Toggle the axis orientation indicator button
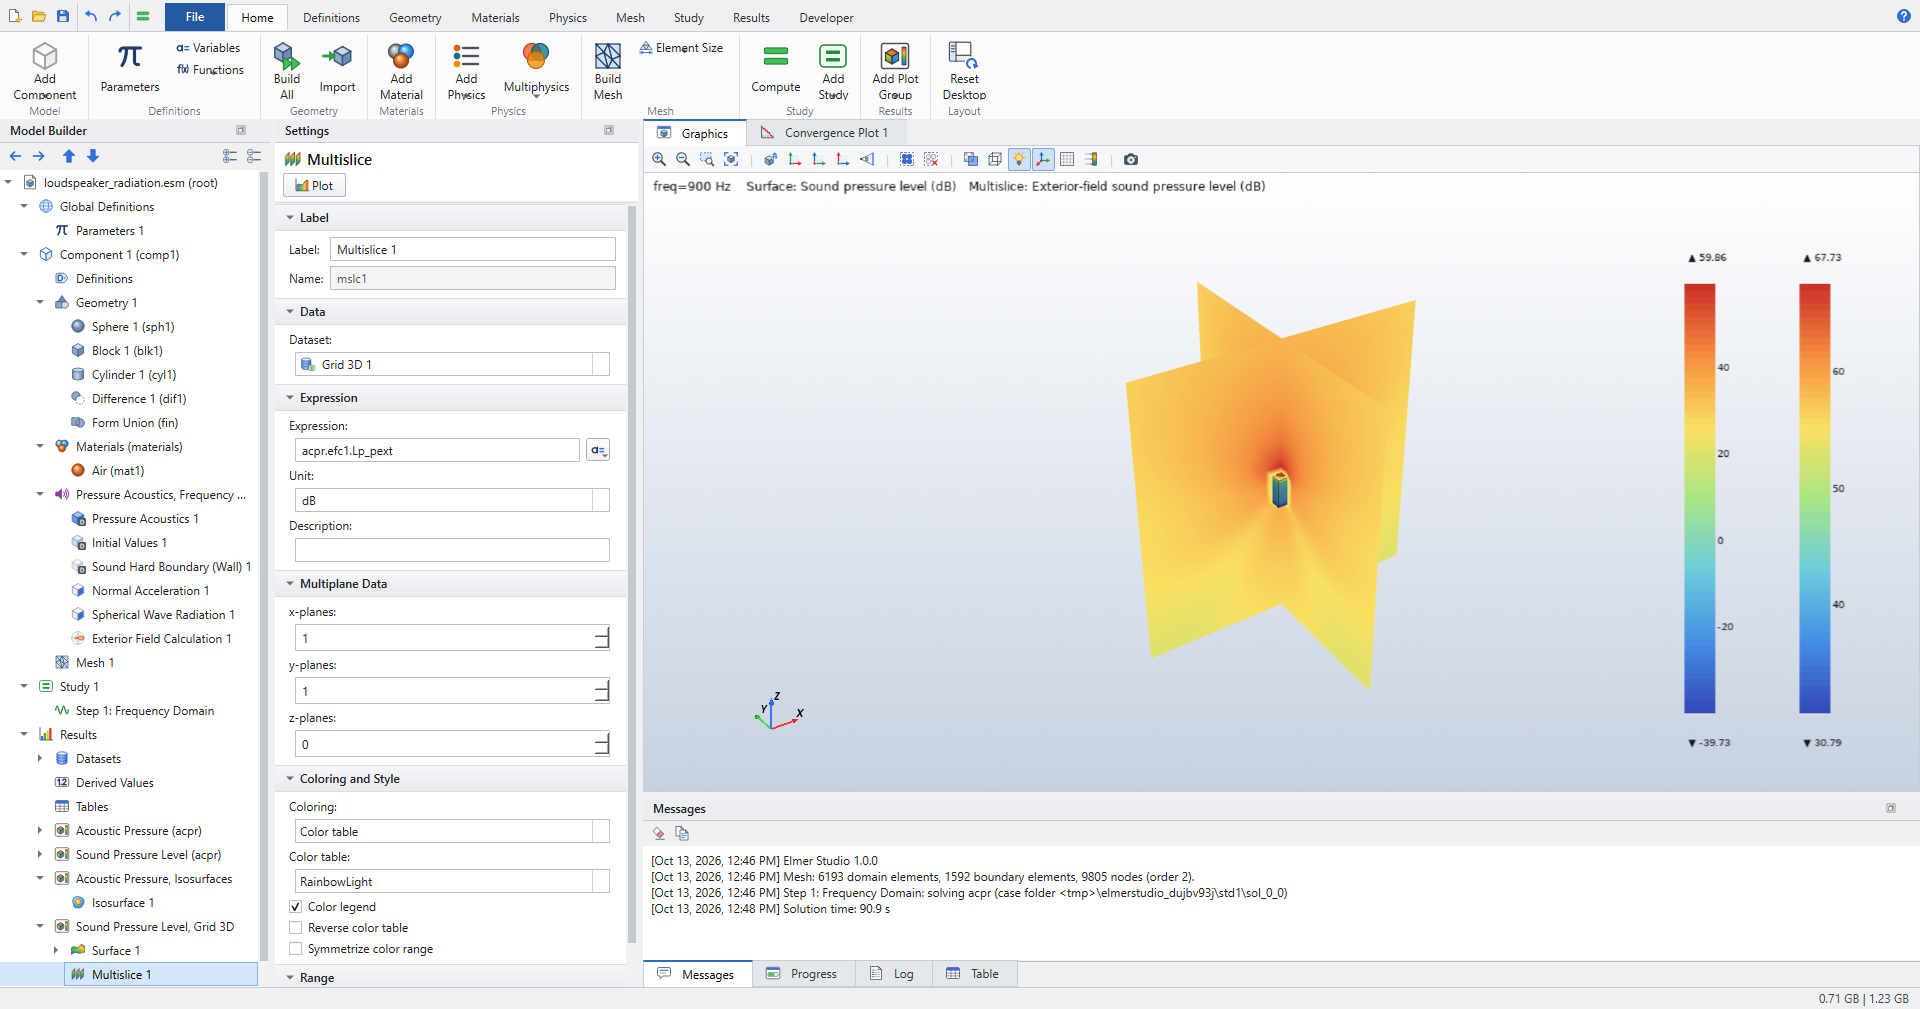The image size is (1920, 1009). pyautogui.click(x=1043, y=159)
